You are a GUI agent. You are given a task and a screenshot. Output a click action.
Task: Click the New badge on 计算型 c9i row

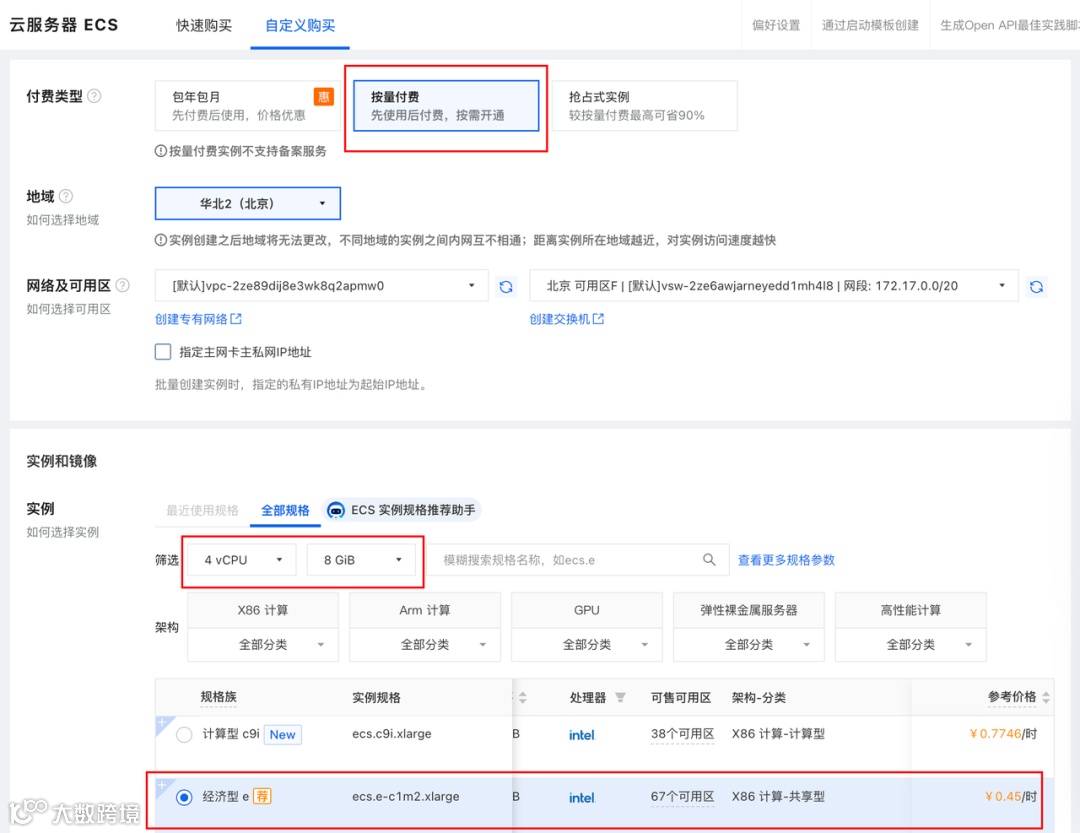[282, 734]
